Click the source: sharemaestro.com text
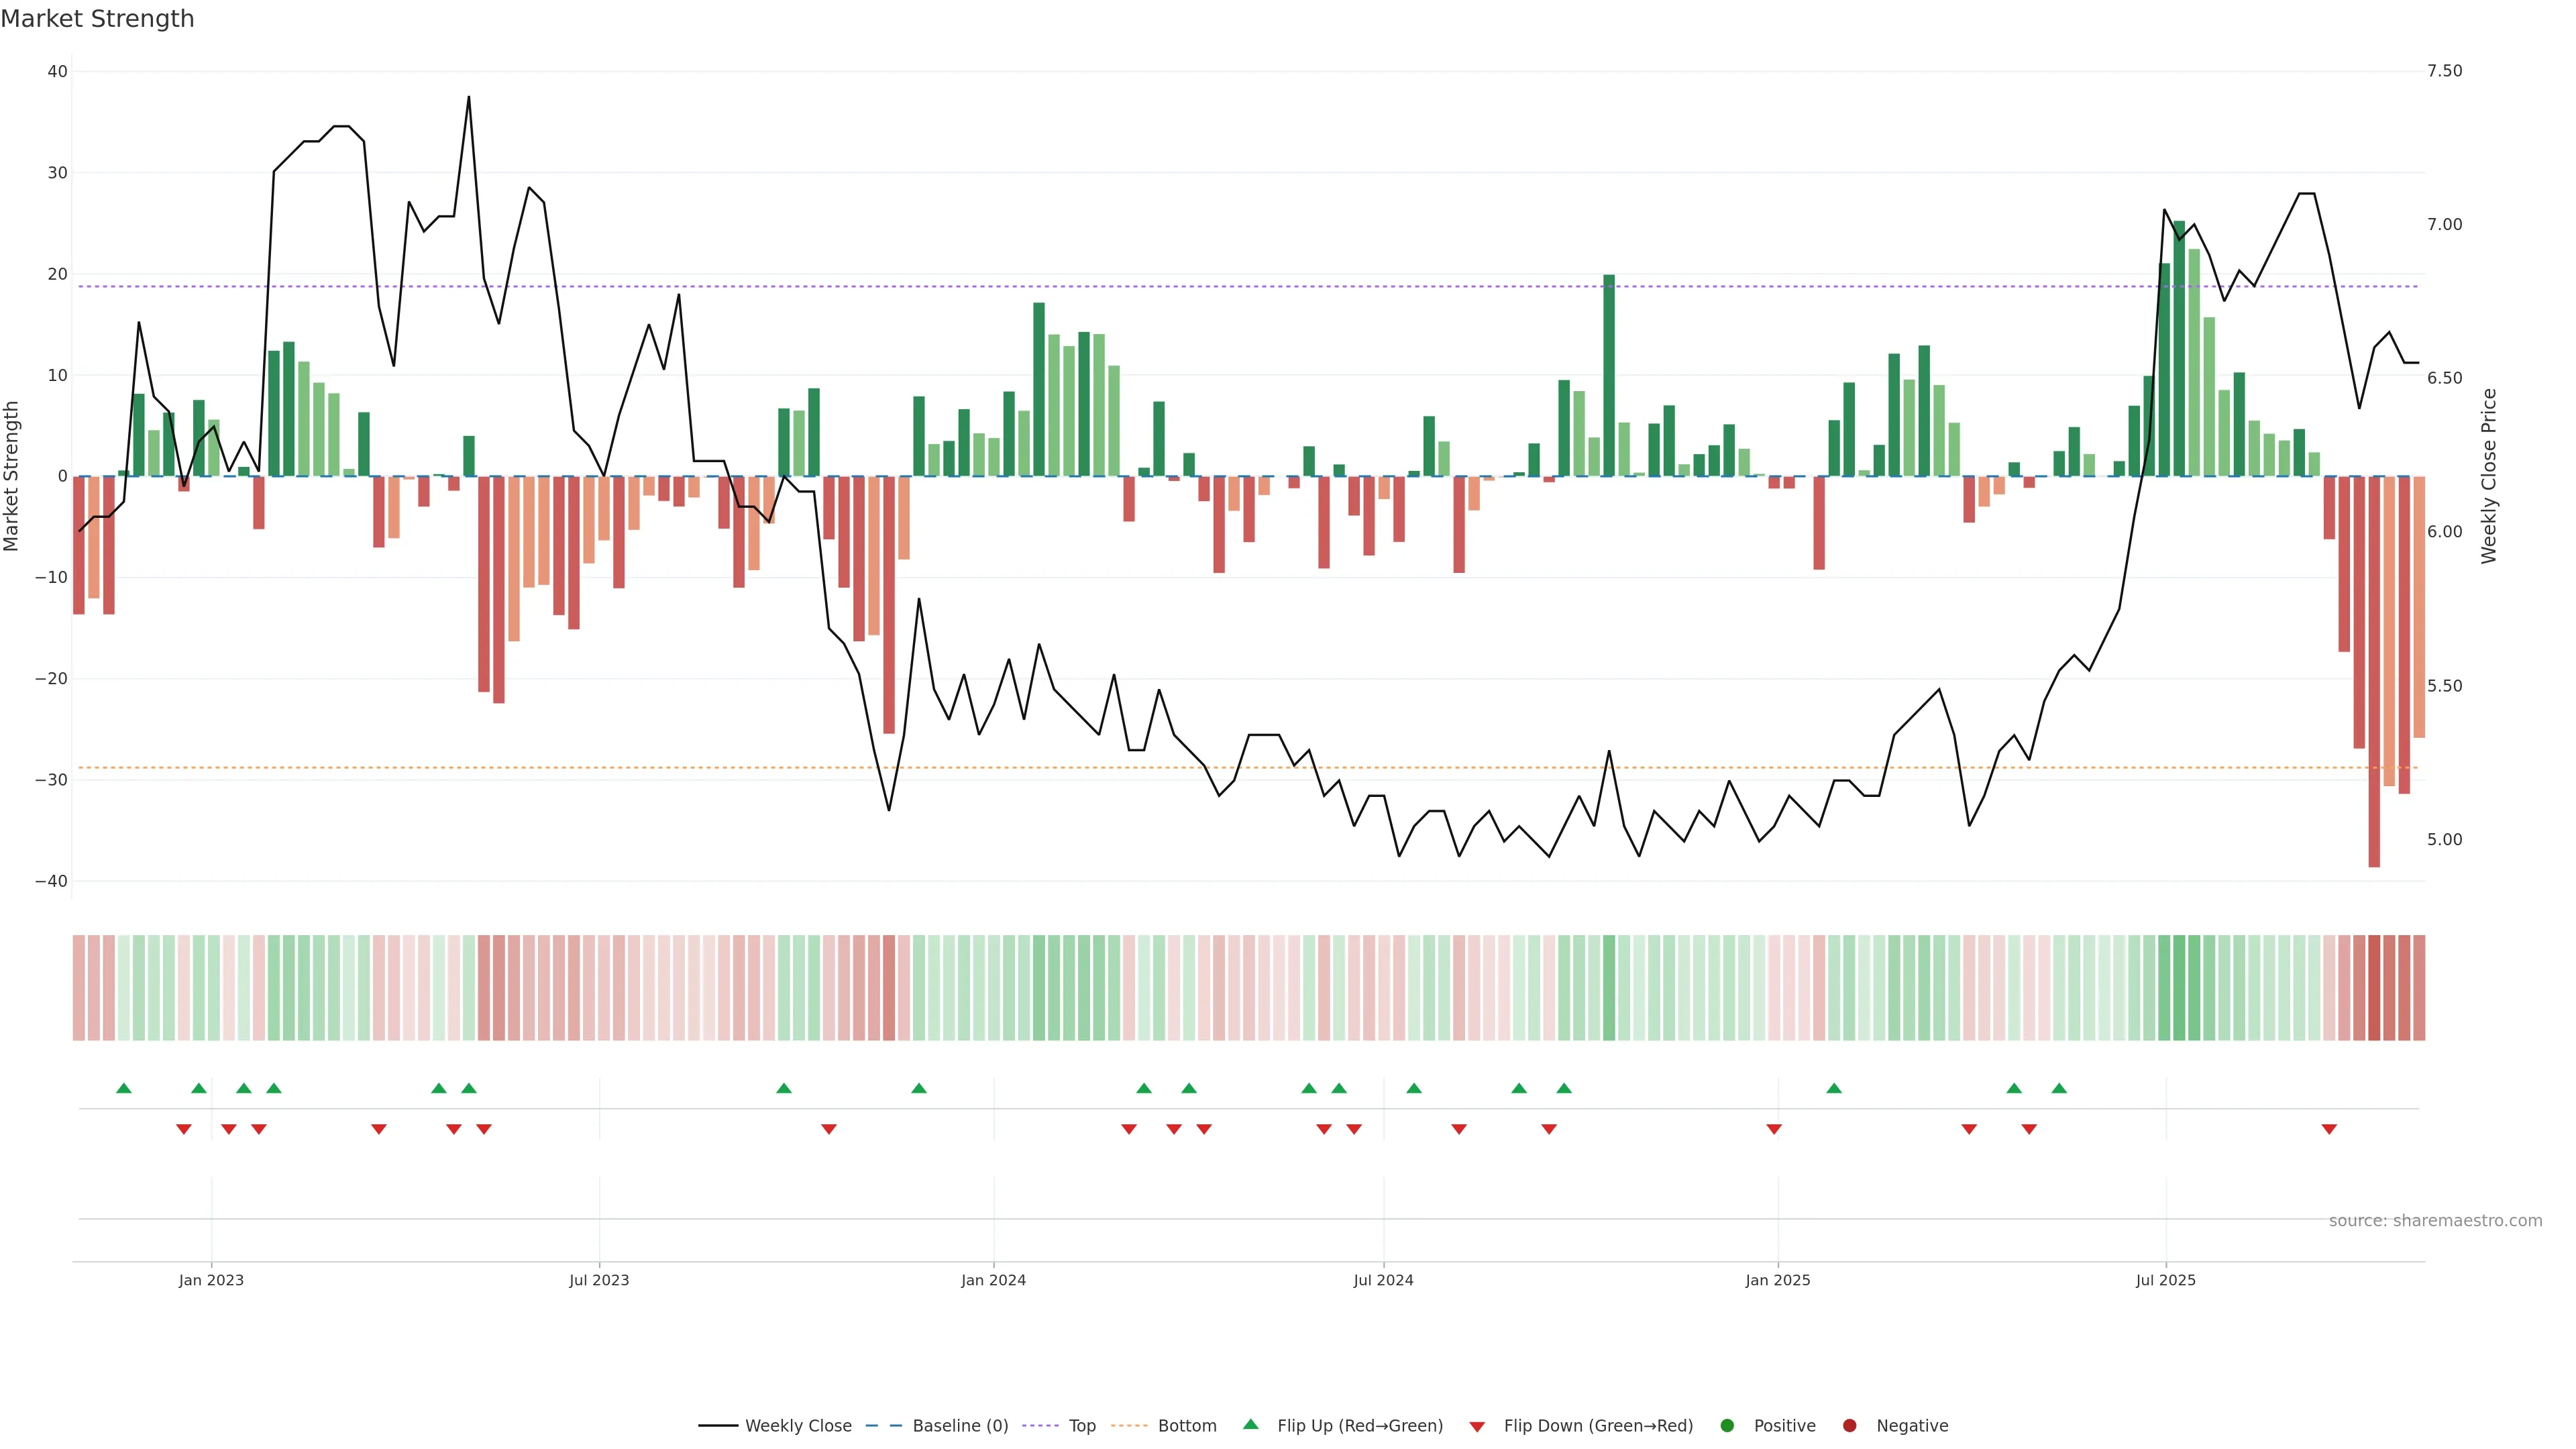 pos(2435,1220)
